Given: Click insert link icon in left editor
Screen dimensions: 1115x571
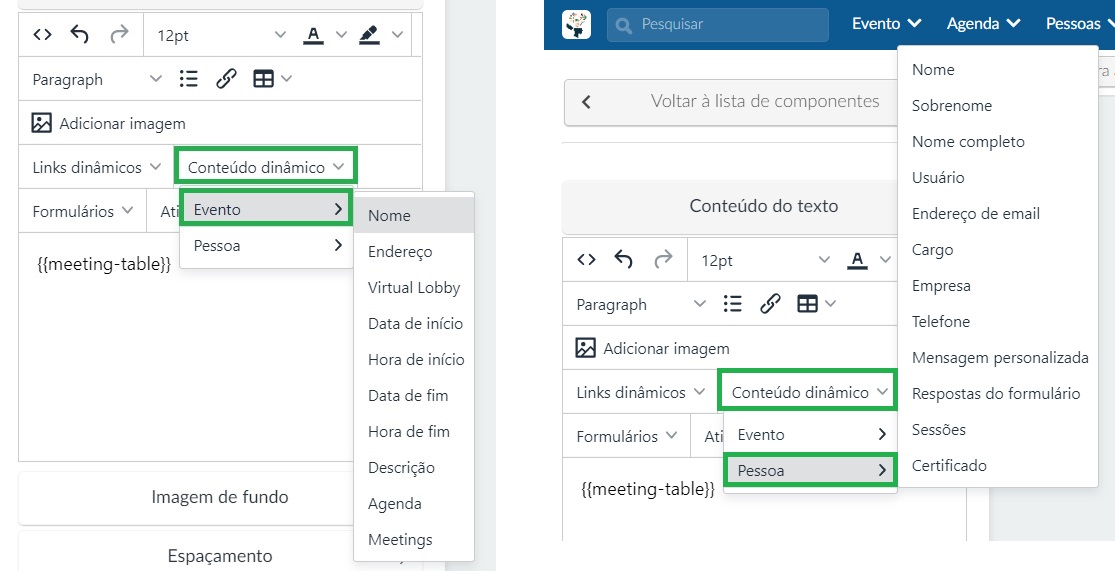Looking at the screenshot, I should (x=226, y=79).
